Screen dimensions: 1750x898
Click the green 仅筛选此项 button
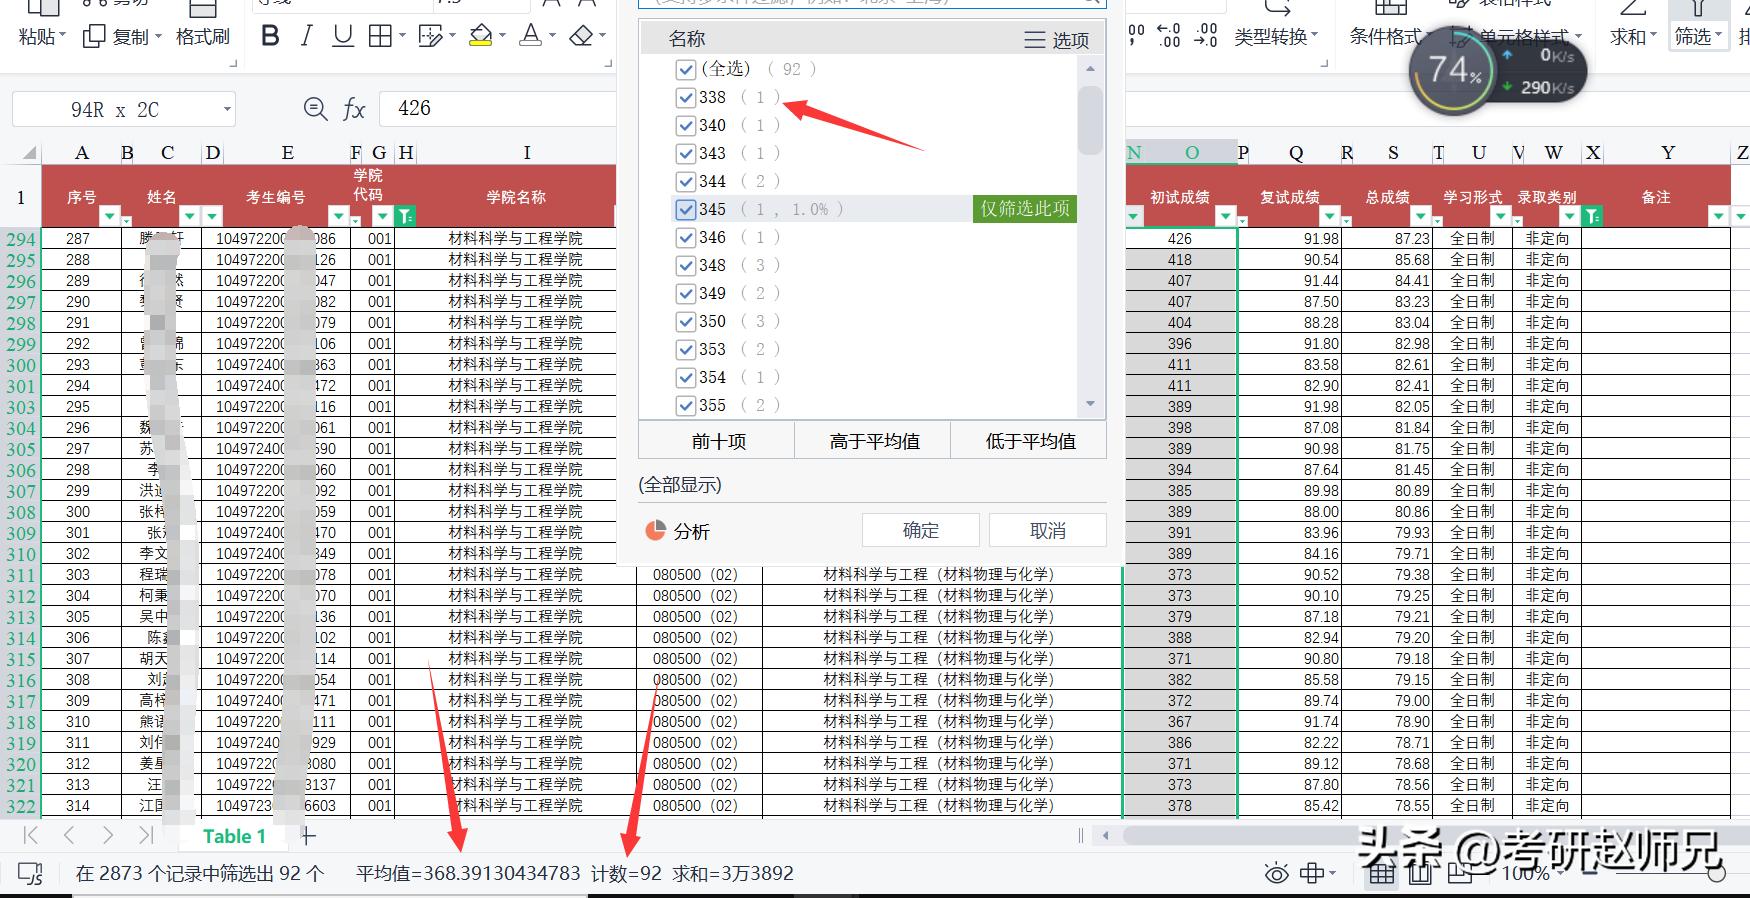pyautogui.click(x=1025, y=208)
